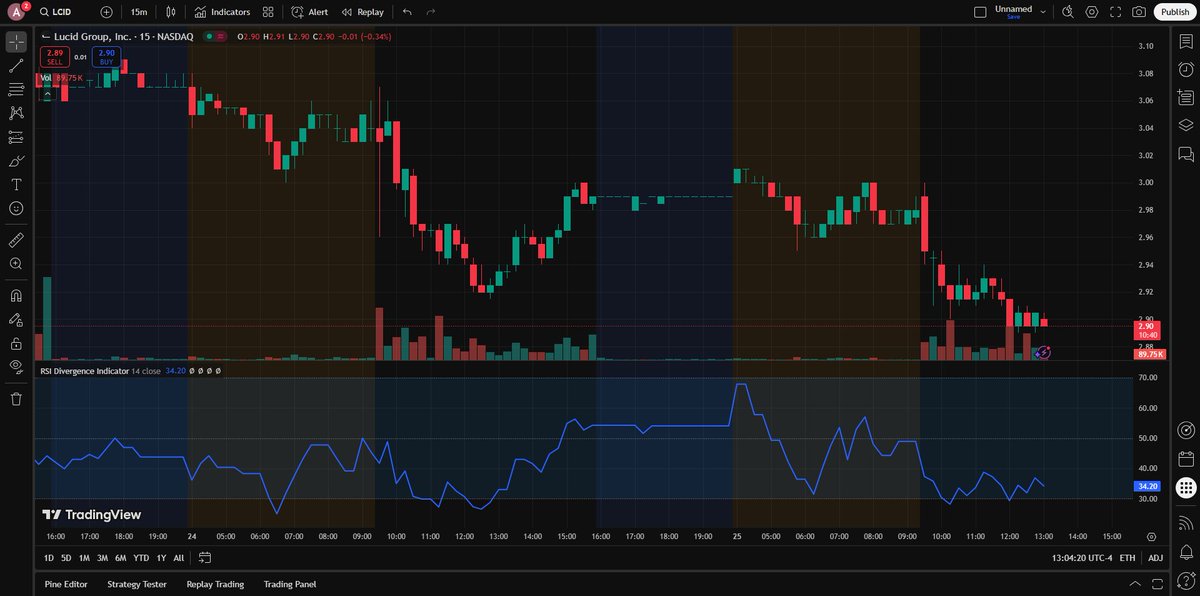The width and height of the screenshot is (1200, 596).
Task: Collapse the indicator legend arrow under Vol
Action: (46, 95)
